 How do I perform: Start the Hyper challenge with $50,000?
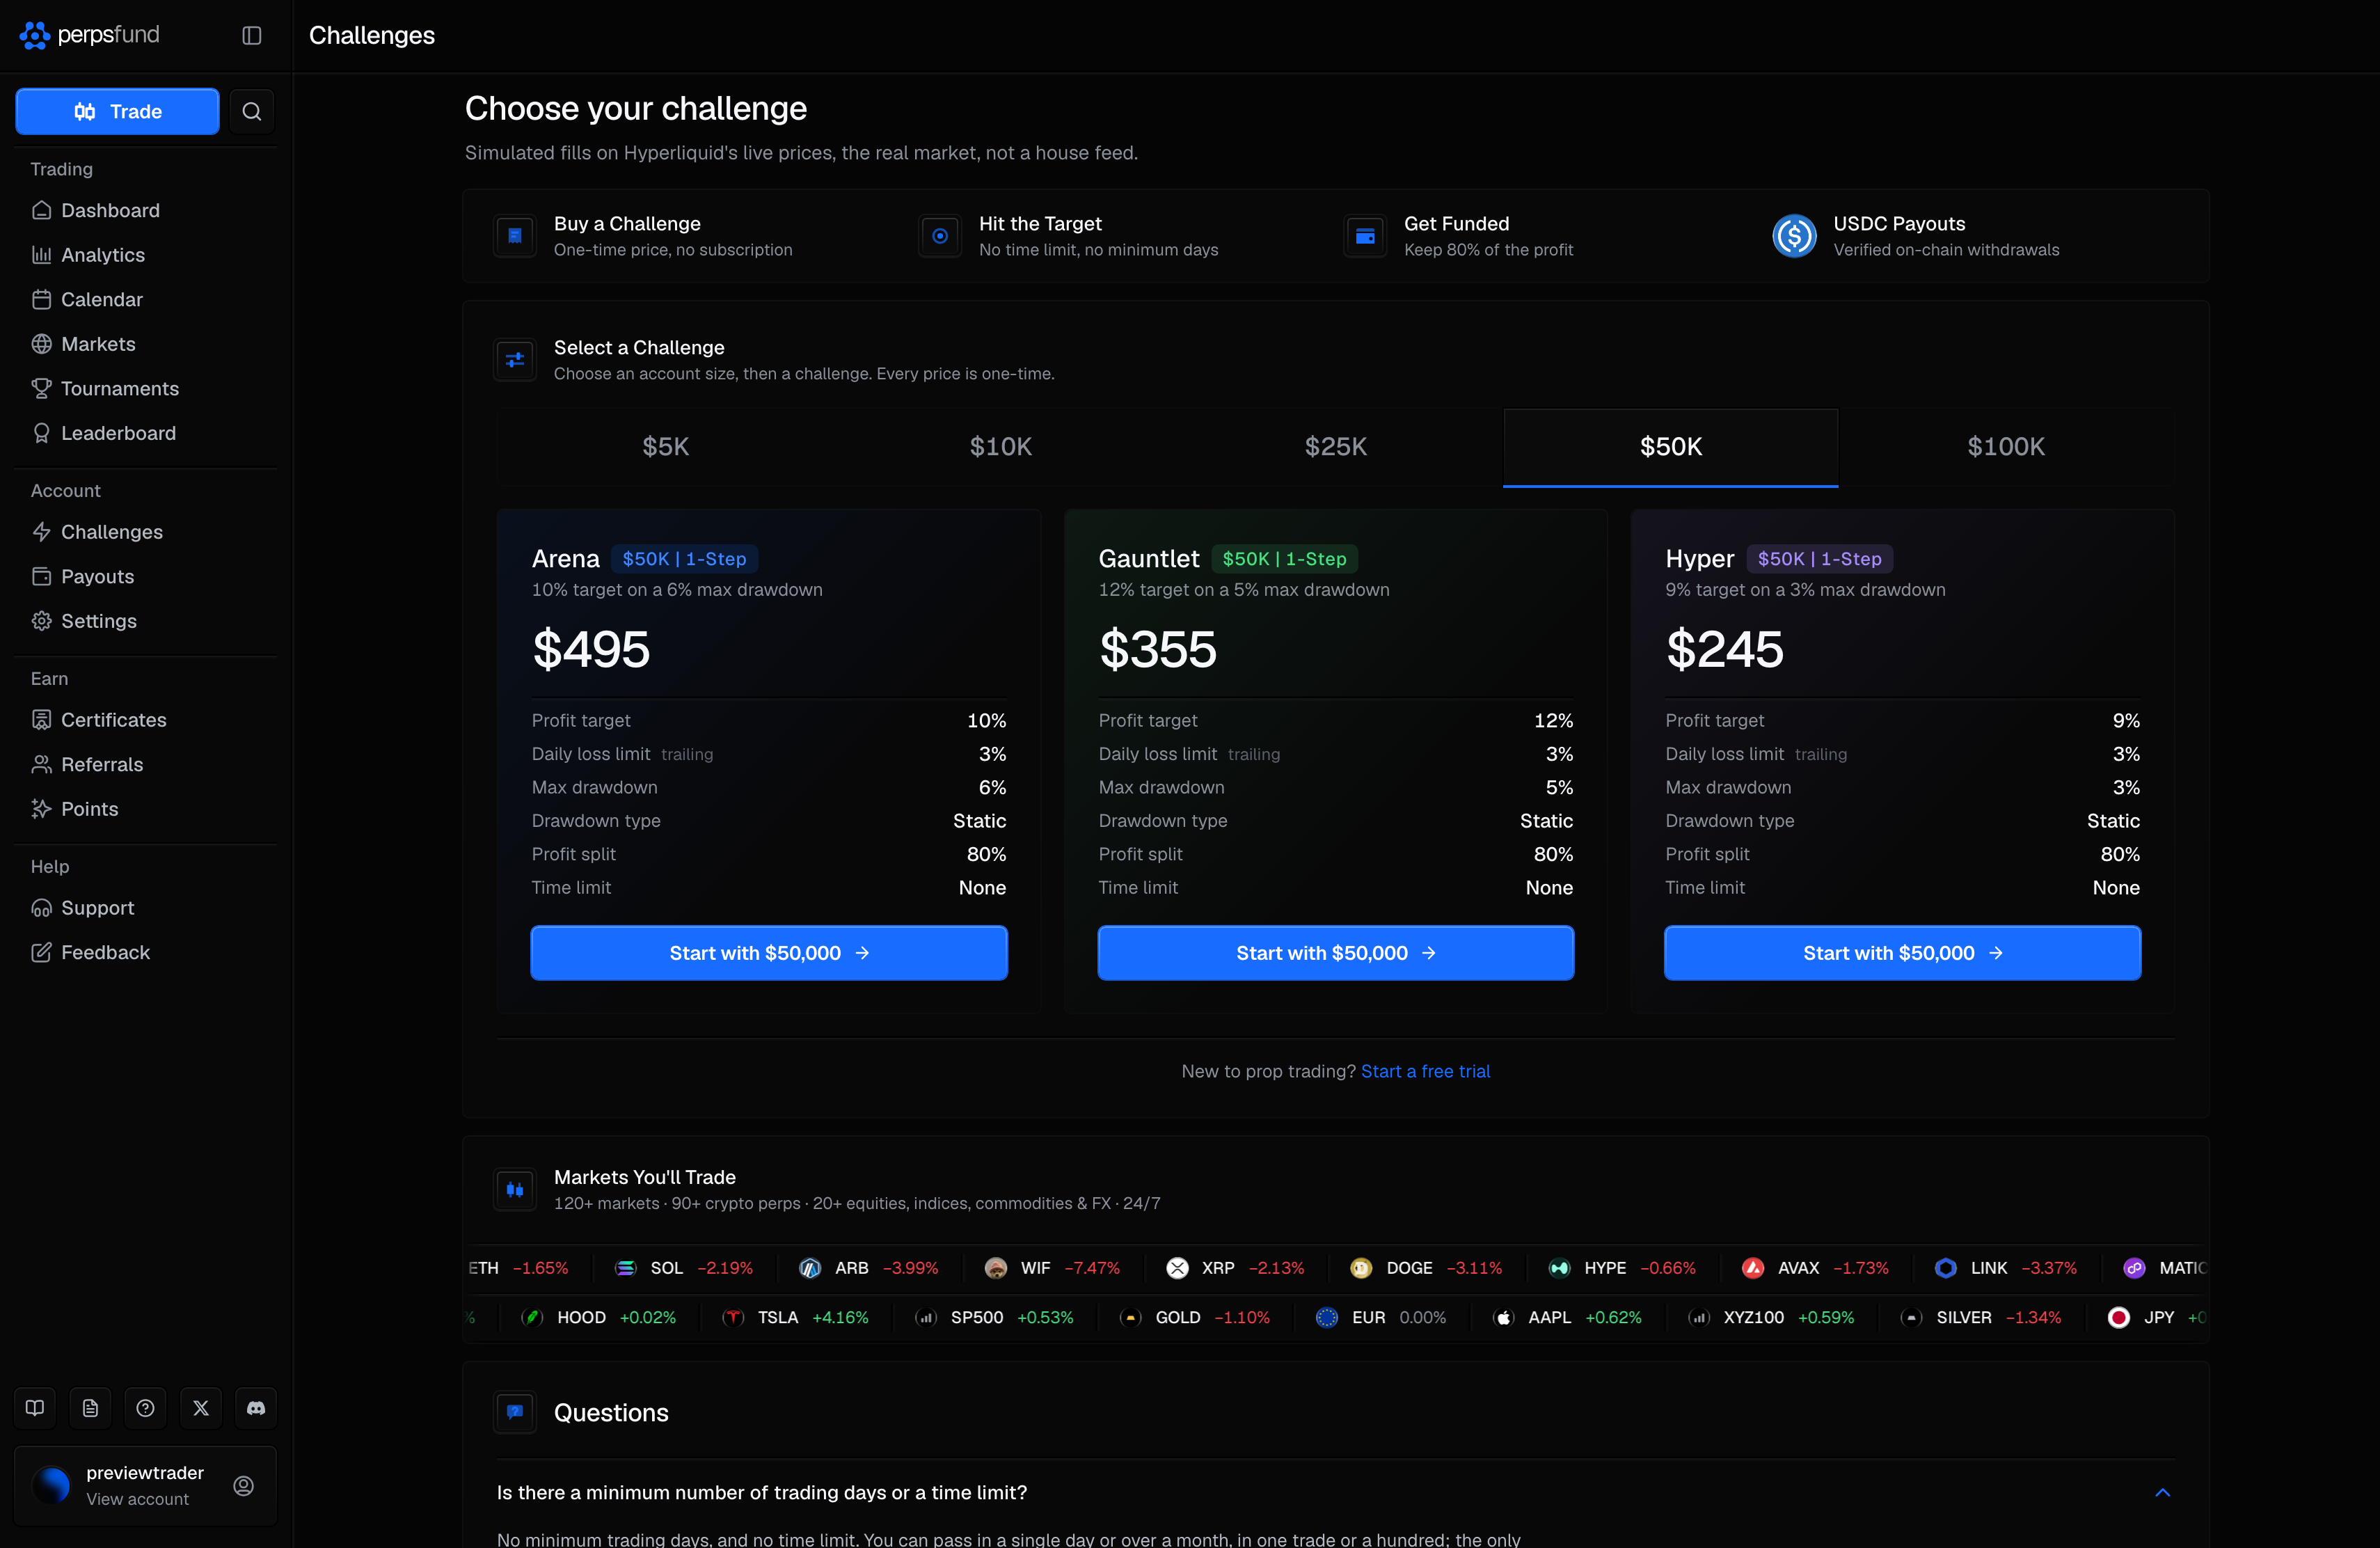[x=1902, y=953]
